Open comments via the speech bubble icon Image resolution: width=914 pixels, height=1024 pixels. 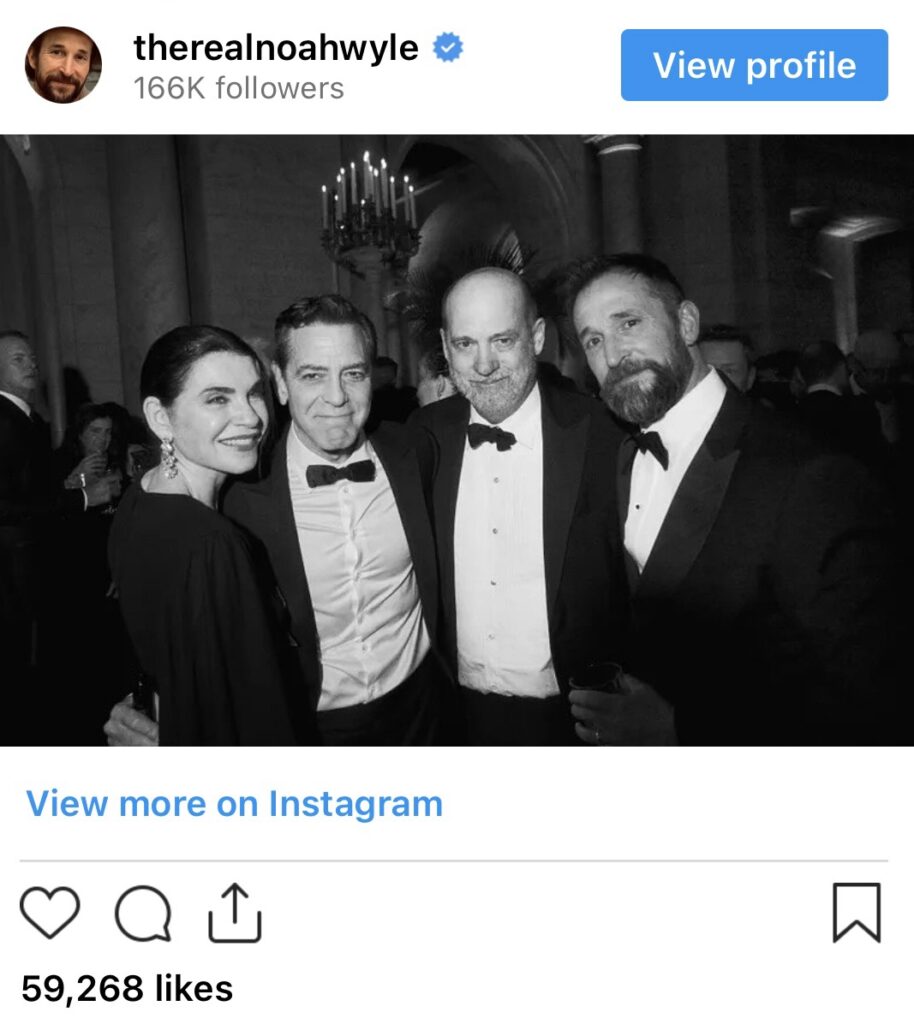(x=142, y=912)
